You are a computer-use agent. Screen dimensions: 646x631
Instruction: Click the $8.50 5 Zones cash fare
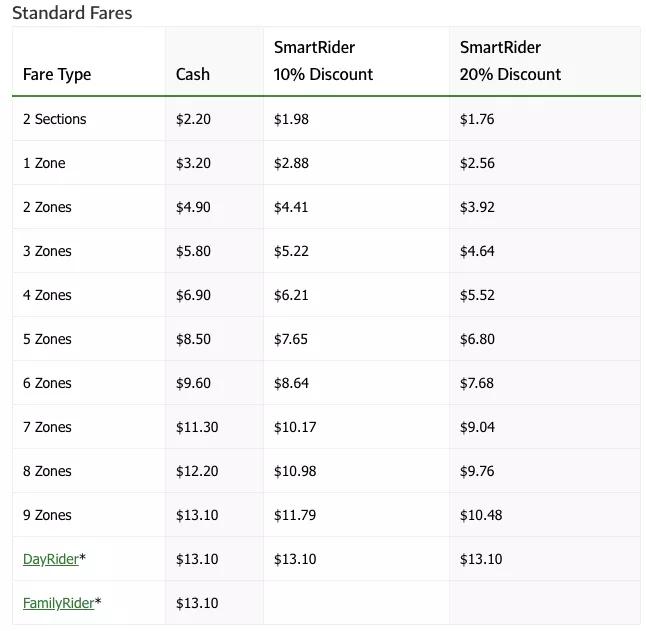[x=193, y=339]
